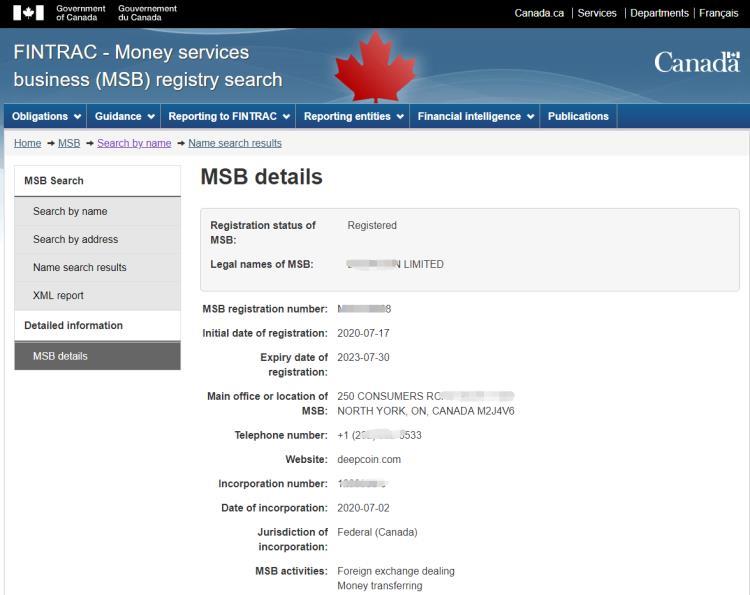Expand the Financial intelligence menu
The width and height of the screenshot is (750, 595).
click(x=475, y=116)
